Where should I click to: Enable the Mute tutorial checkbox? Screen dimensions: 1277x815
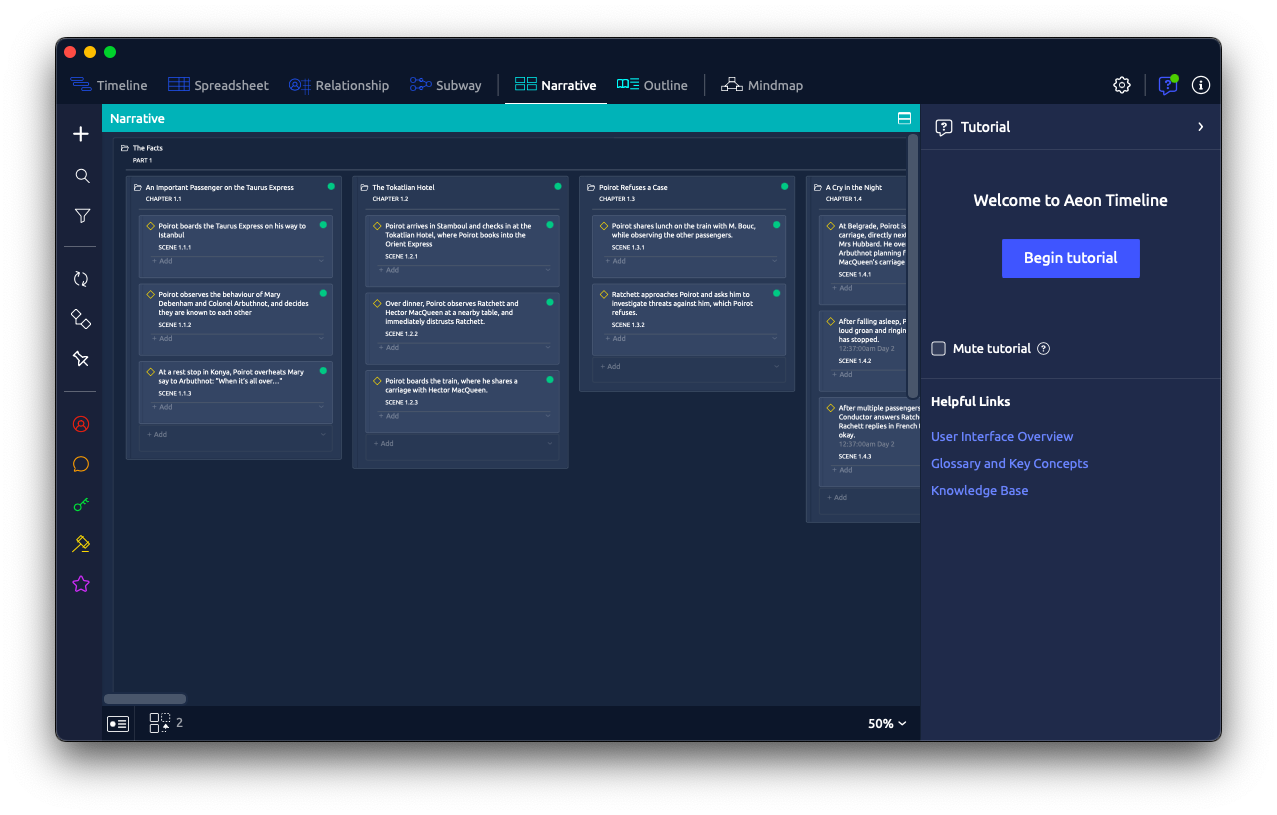tap(938, 349)
